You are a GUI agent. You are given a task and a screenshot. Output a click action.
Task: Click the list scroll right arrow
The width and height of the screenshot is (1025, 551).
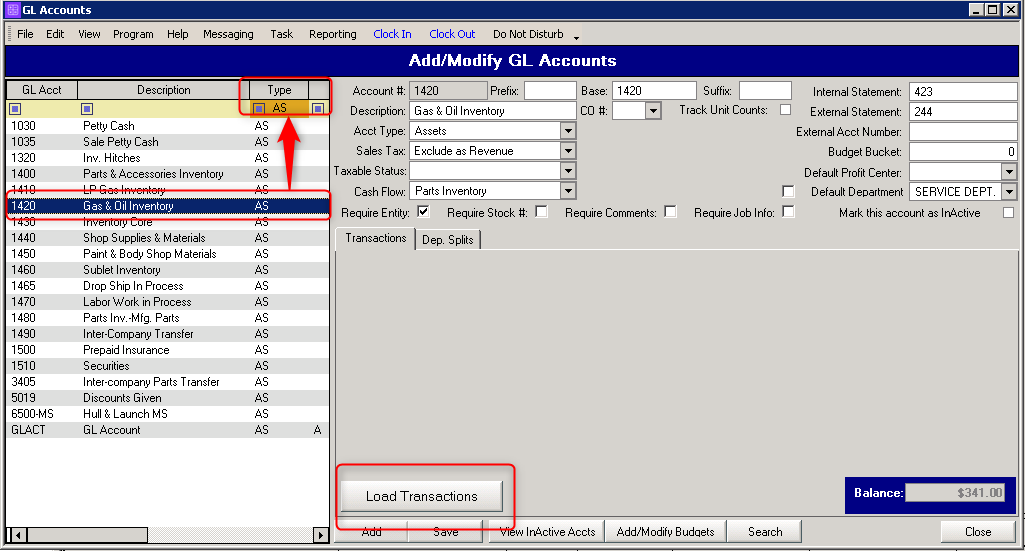[320, 535]
